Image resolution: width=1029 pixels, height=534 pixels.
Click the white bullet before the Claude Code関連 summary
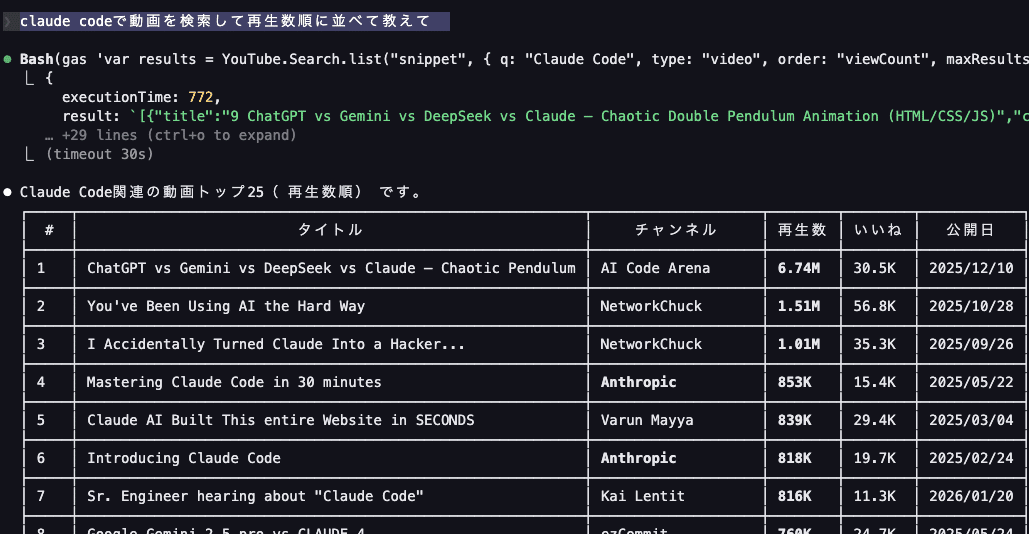(x=8, y=192)
